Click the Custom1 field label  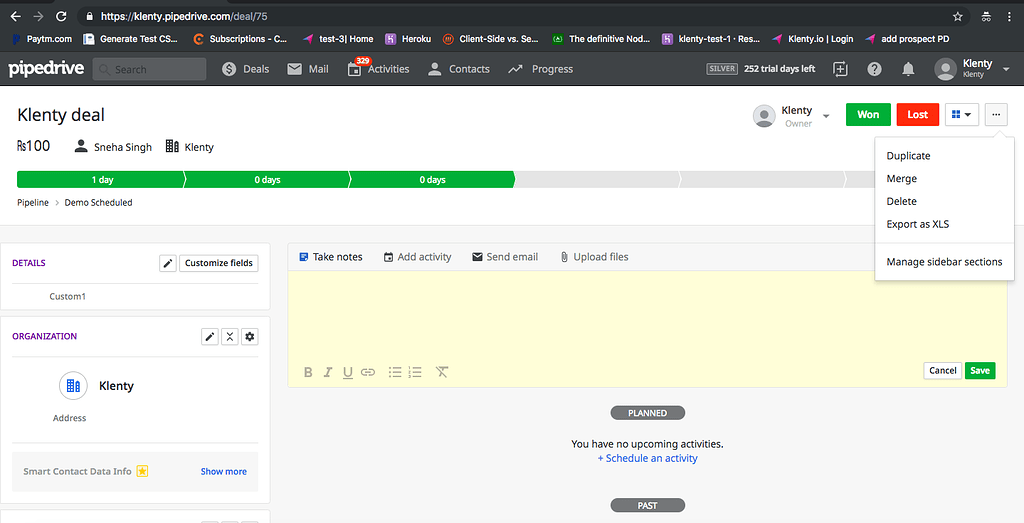pyautogui.click(x=68, y=296)
